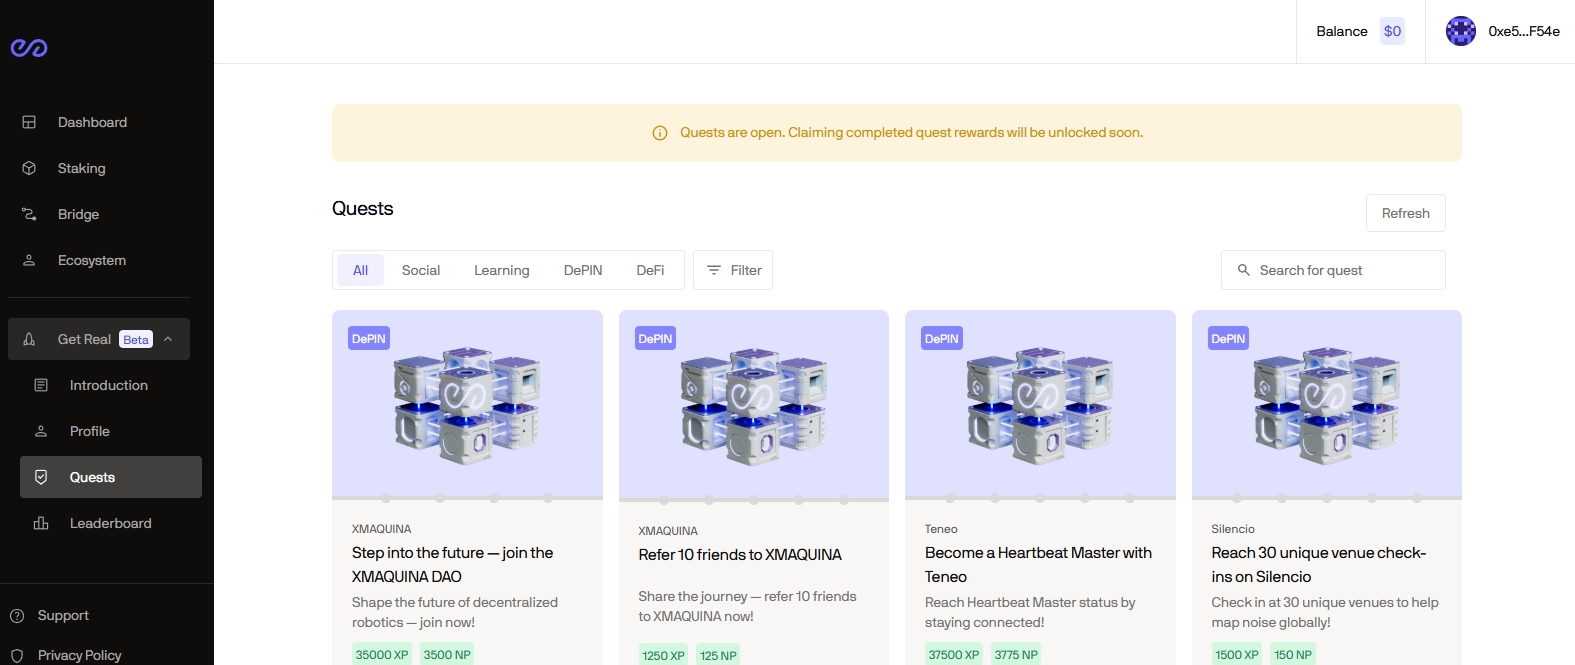1575x665 pixels.
Task: Click the Leaderboard podium icon
Action: (41, 523)
